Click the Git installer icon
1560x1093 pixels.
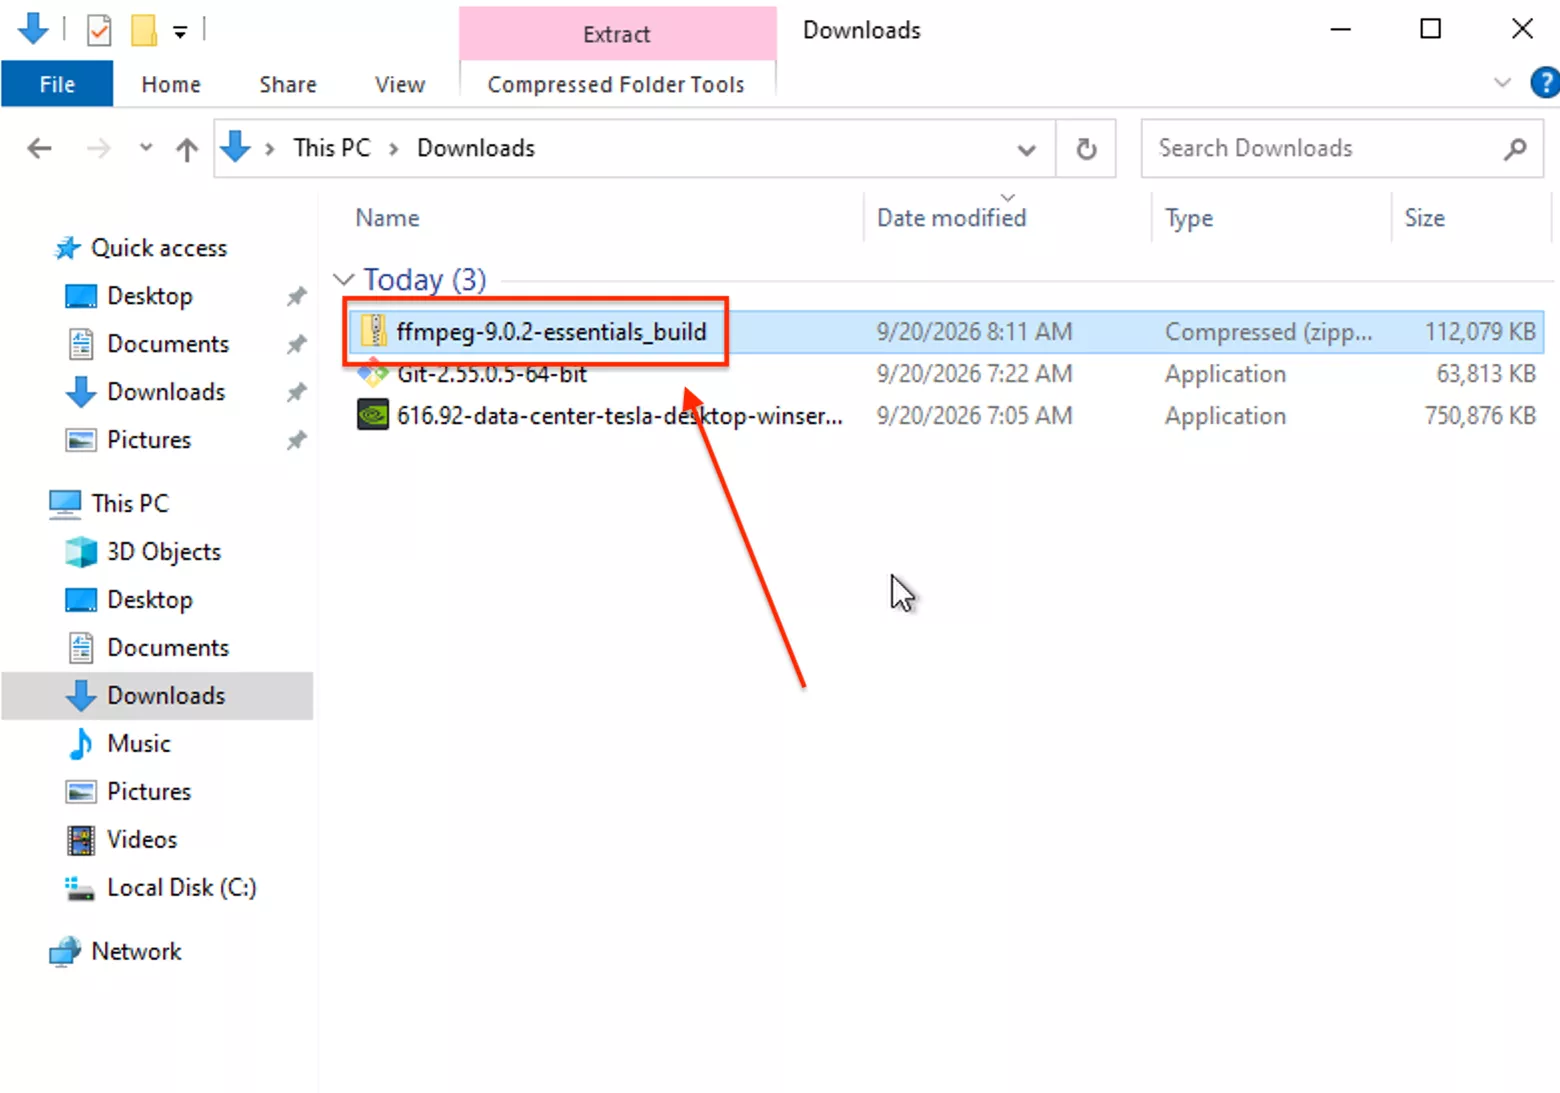(x=373, y=374)
